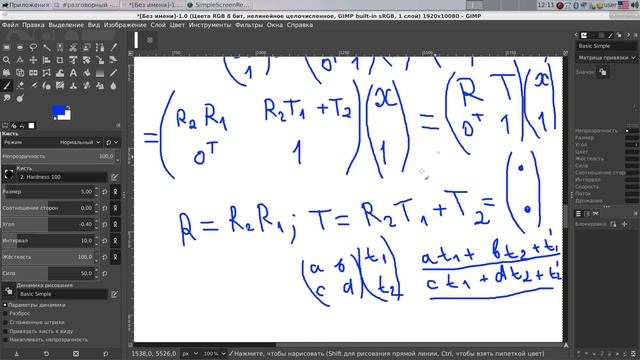640x360 pixels.
Task: Enable Накапливать непрозрачность checkbox
Action: pyautogui.click(x=5, y=340)
